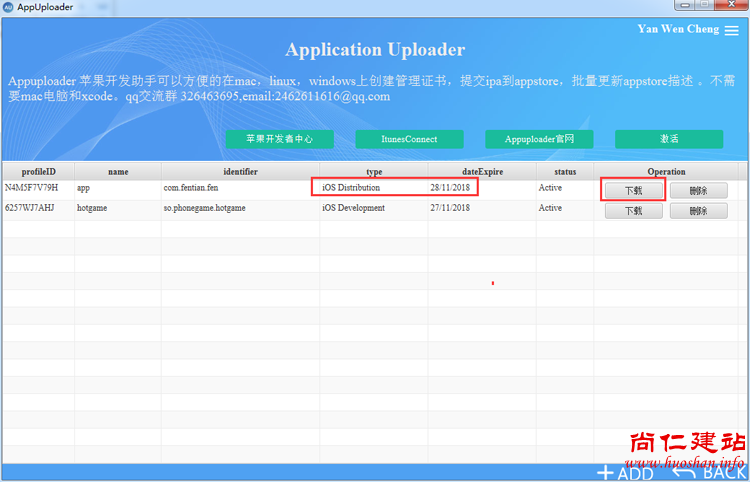Screen dimensions: 750x482
Task: Click the BACK arrow icon
Action: click(685, 472)
